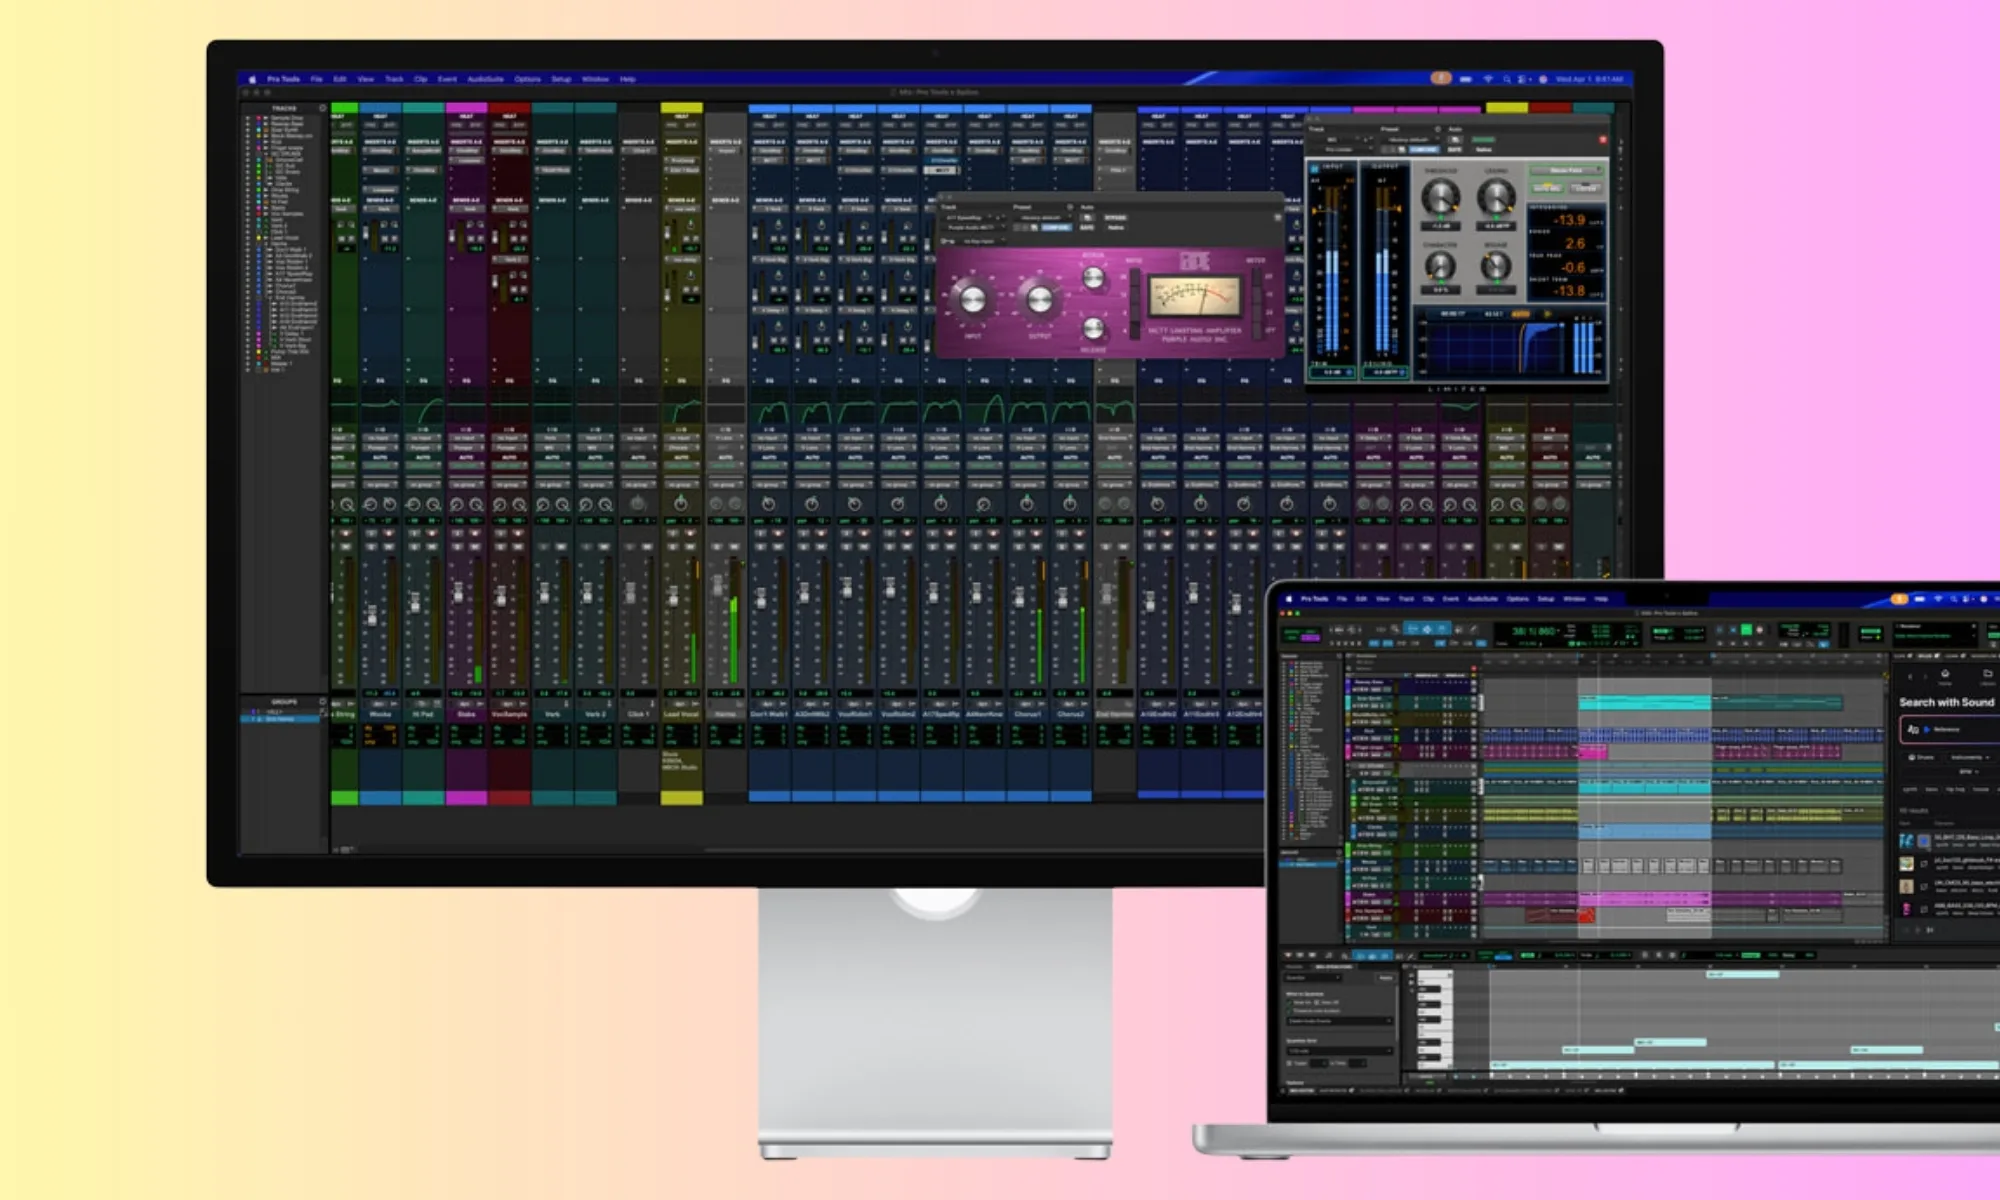The width and height of the screenshot is (2000, 1200).
Task: Toggle Bypass in the purple compressor header
Action: pyautogui.click(x=1114, y=217)
